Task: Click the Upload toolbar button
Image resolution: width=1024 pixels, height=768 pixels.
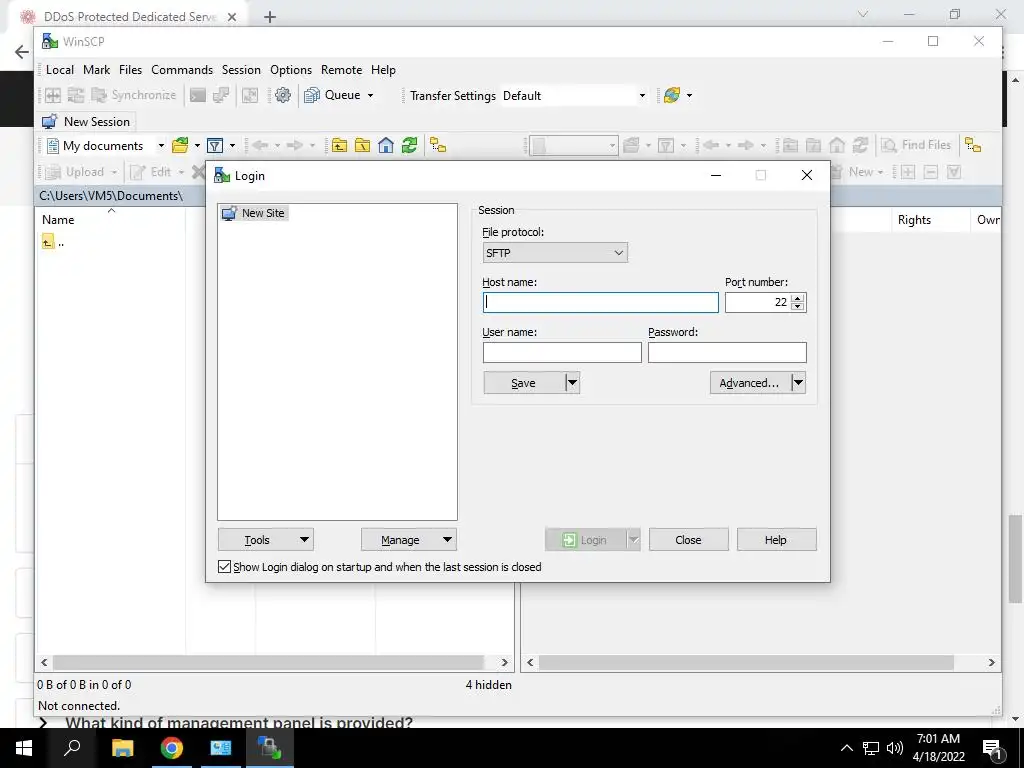Action: point(75,172)
